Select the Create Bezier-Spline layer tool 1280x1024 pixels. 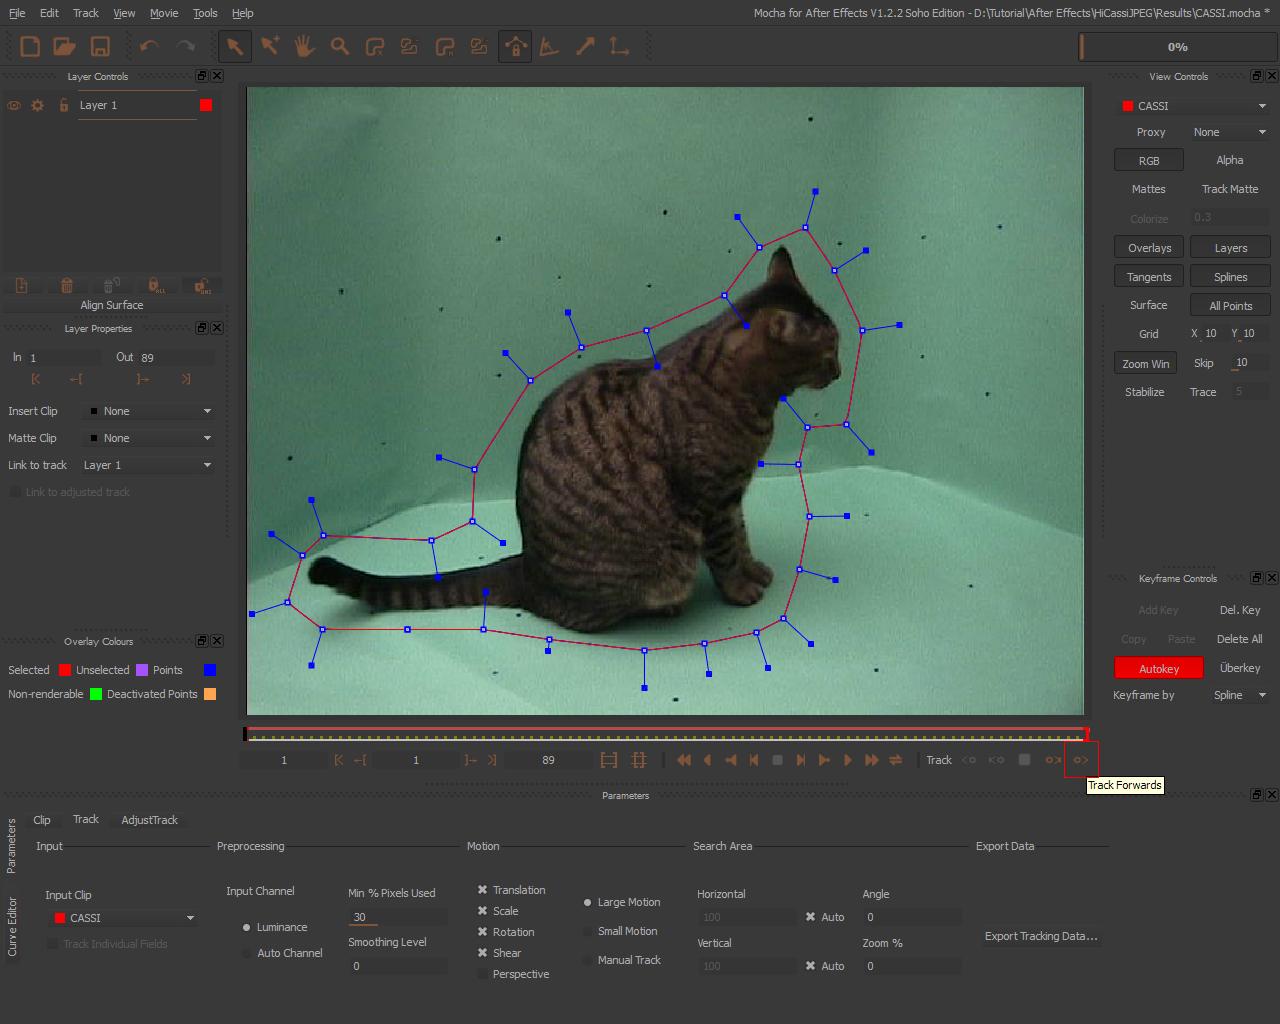coord(445,46)
